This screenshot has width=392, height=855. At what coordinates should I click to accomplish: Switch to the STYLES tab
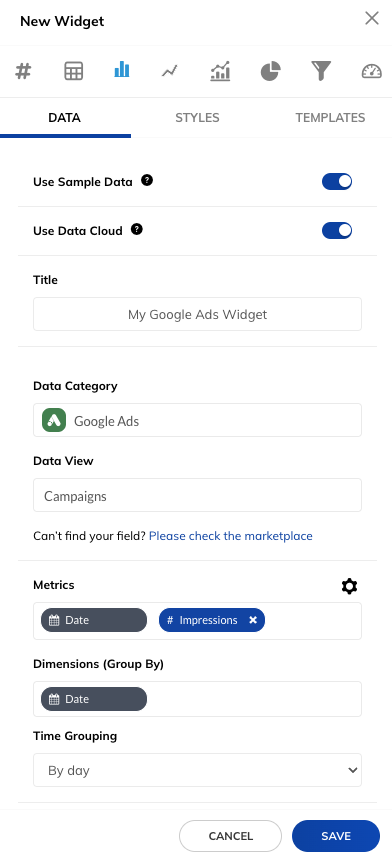click(197, 118)
